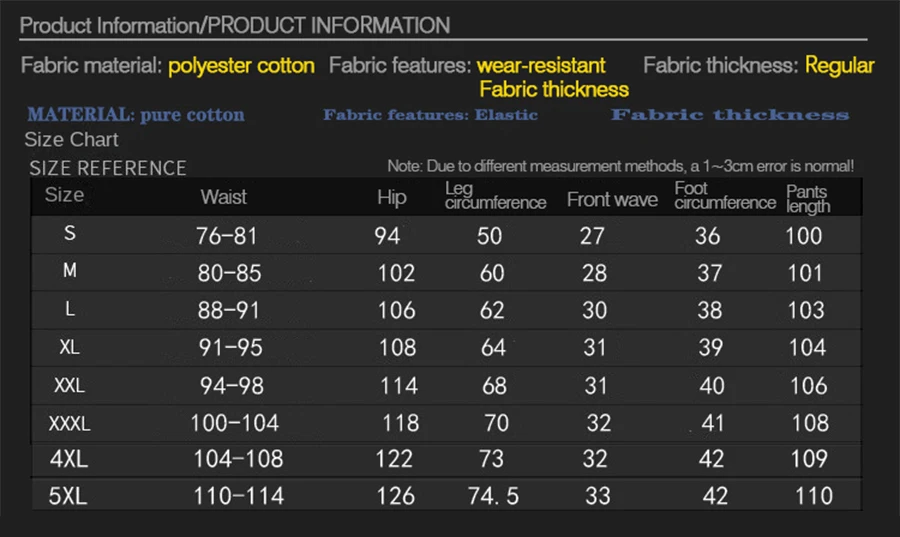Click the Front wave column header
This screenshot has width=900, height=537.
click(x=612, y=199)
